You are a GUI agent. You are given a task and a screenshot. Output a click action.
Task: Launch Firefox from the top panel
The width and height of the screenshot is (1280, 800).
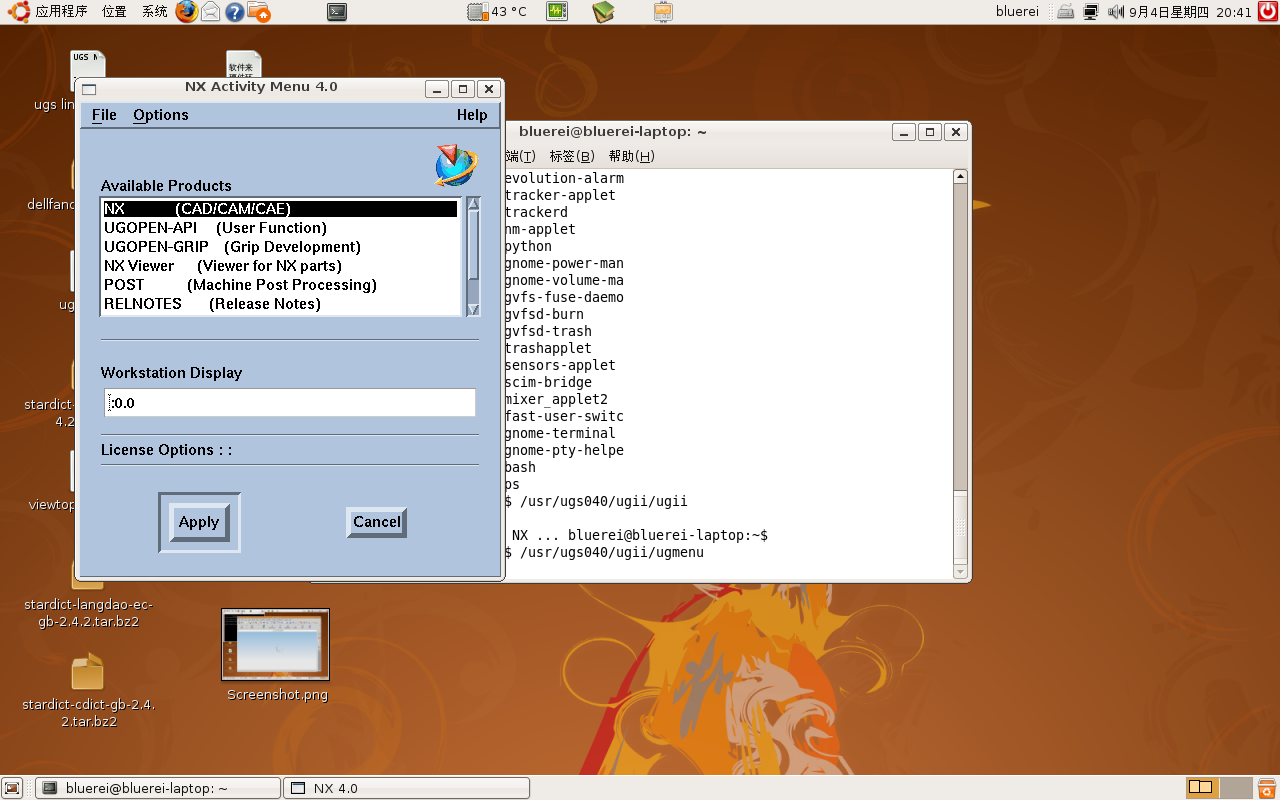186,12
